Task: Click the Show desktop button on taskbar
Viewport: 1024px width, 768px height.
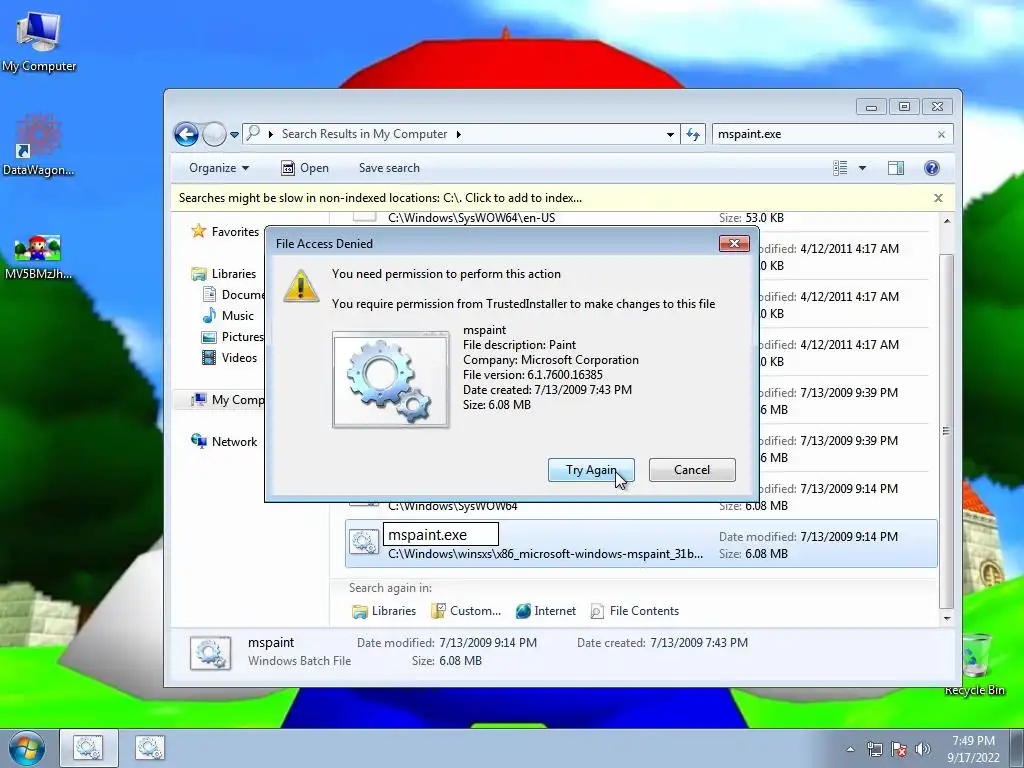Action: [x=1016, y=748]
